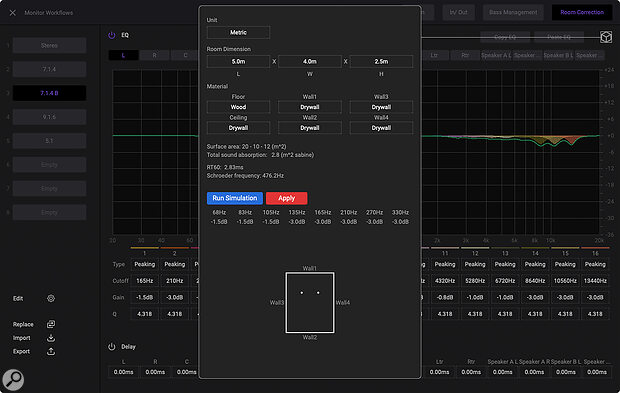The image size is (620, 393).
Task: Open the Ceiling material dropdown
Action: coord(238,128)
